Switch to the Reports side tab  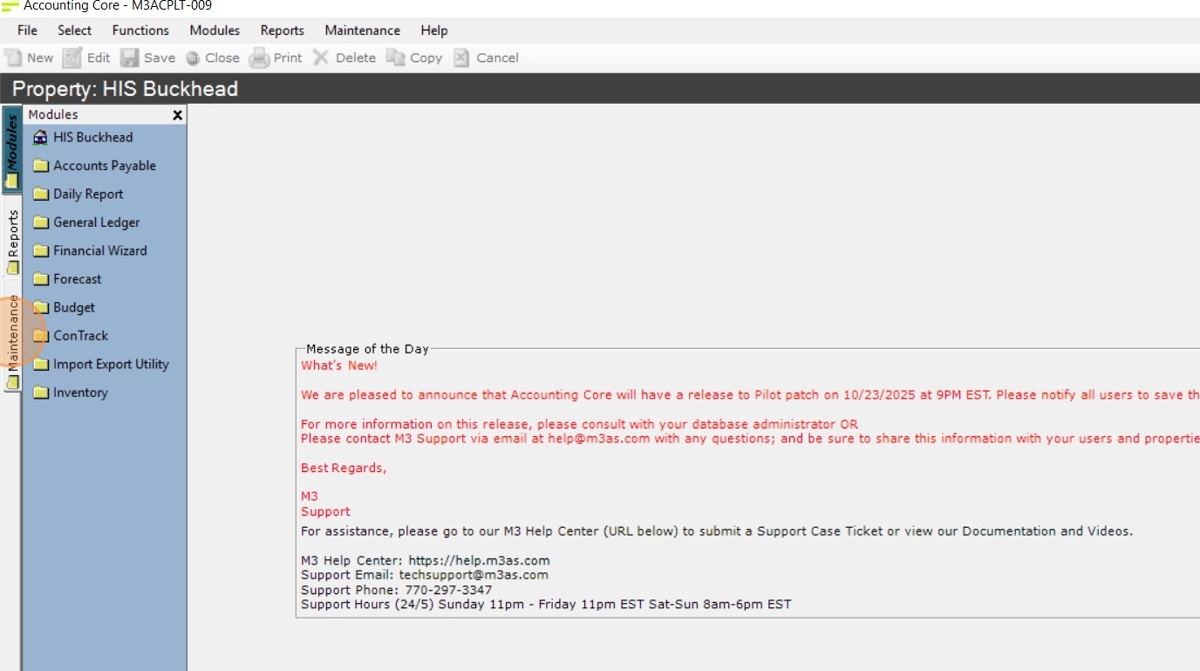coord(12,240)
